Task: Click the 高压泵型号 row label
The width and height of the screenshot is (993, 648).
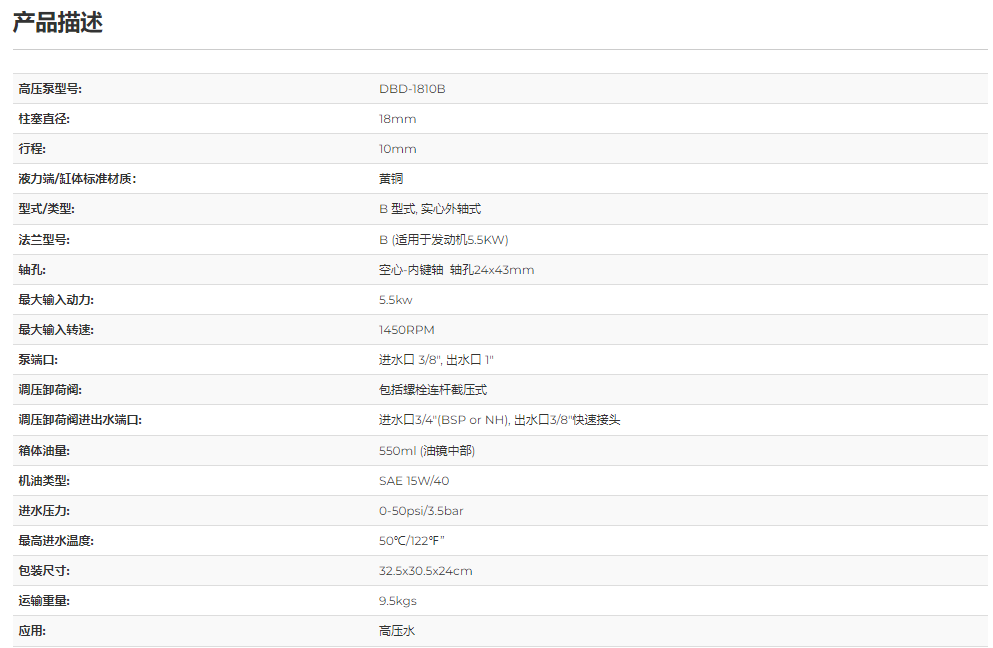Action: point(50,89)
